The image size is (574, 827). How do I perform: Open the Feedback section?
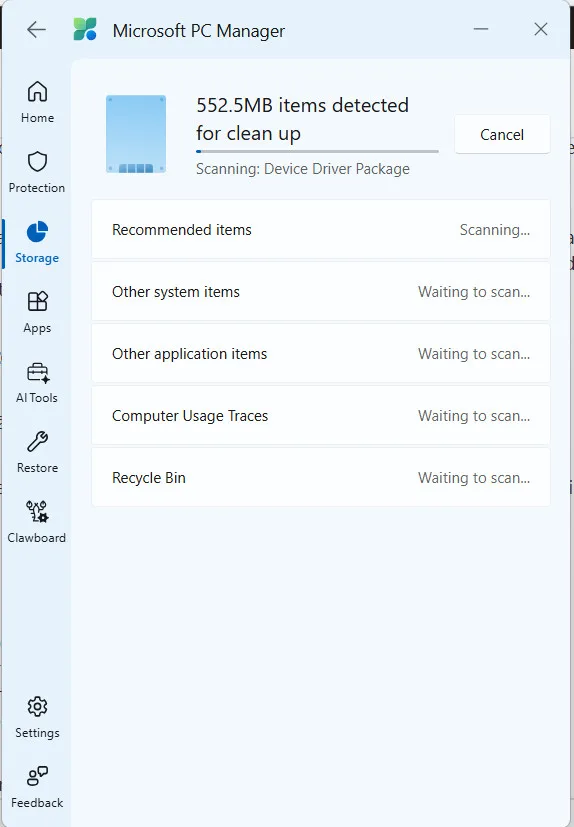pos(37,788)
